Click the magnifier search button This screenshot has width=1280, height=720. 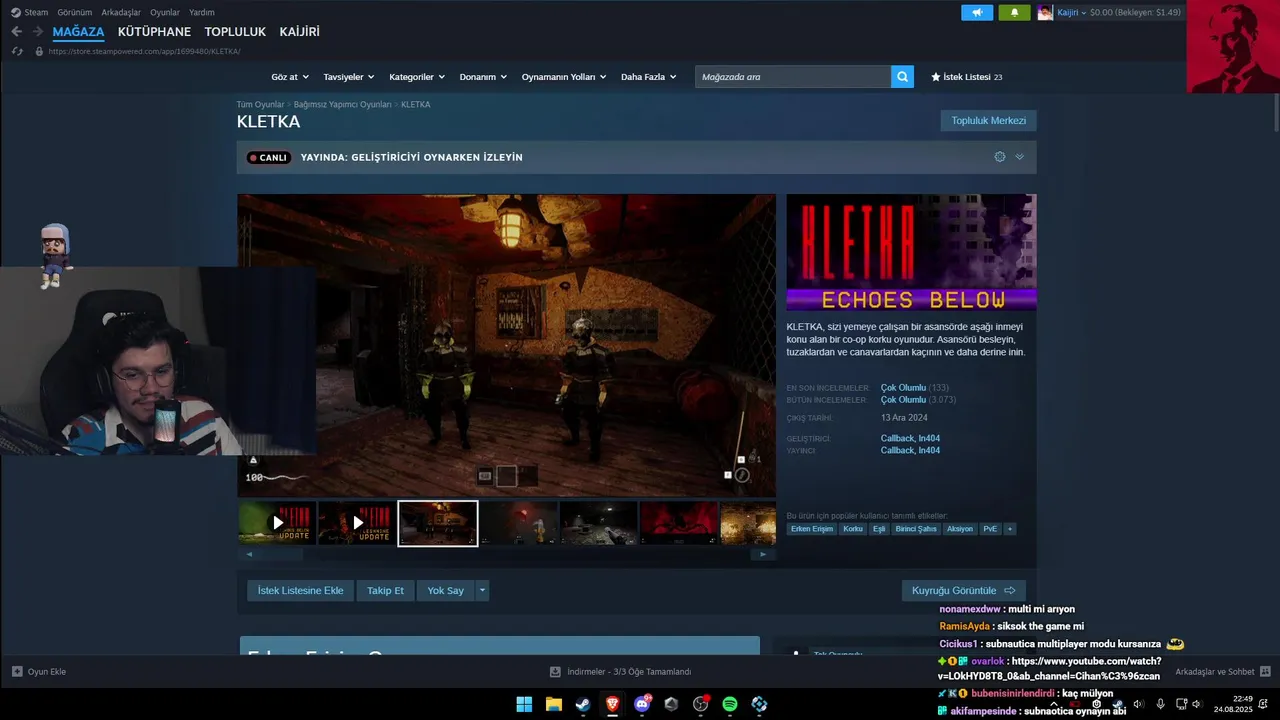coord(902,77)
